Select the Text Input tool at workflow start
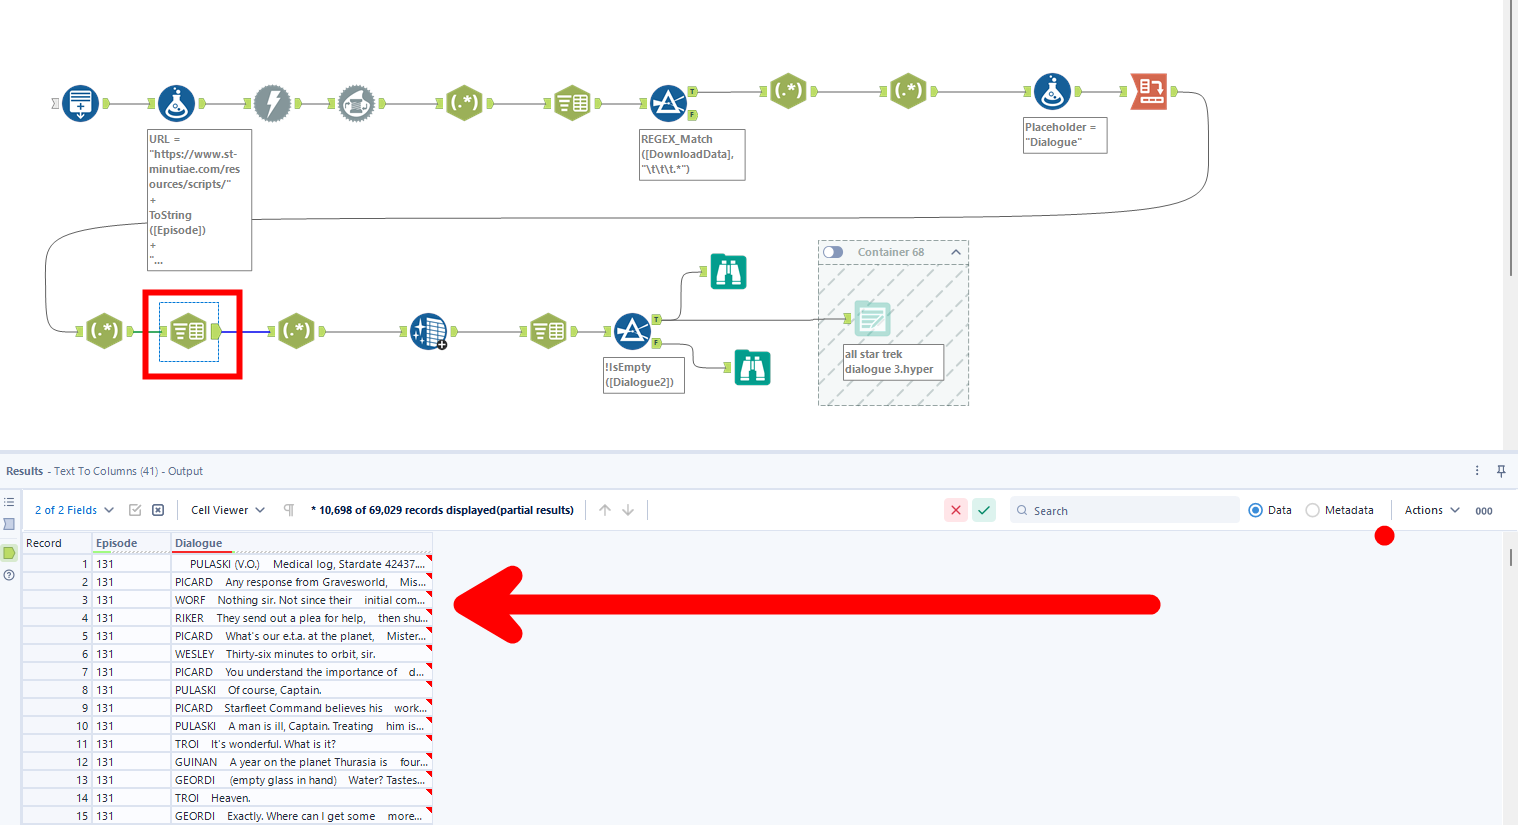1518x825 pixels. click(80, 103)
